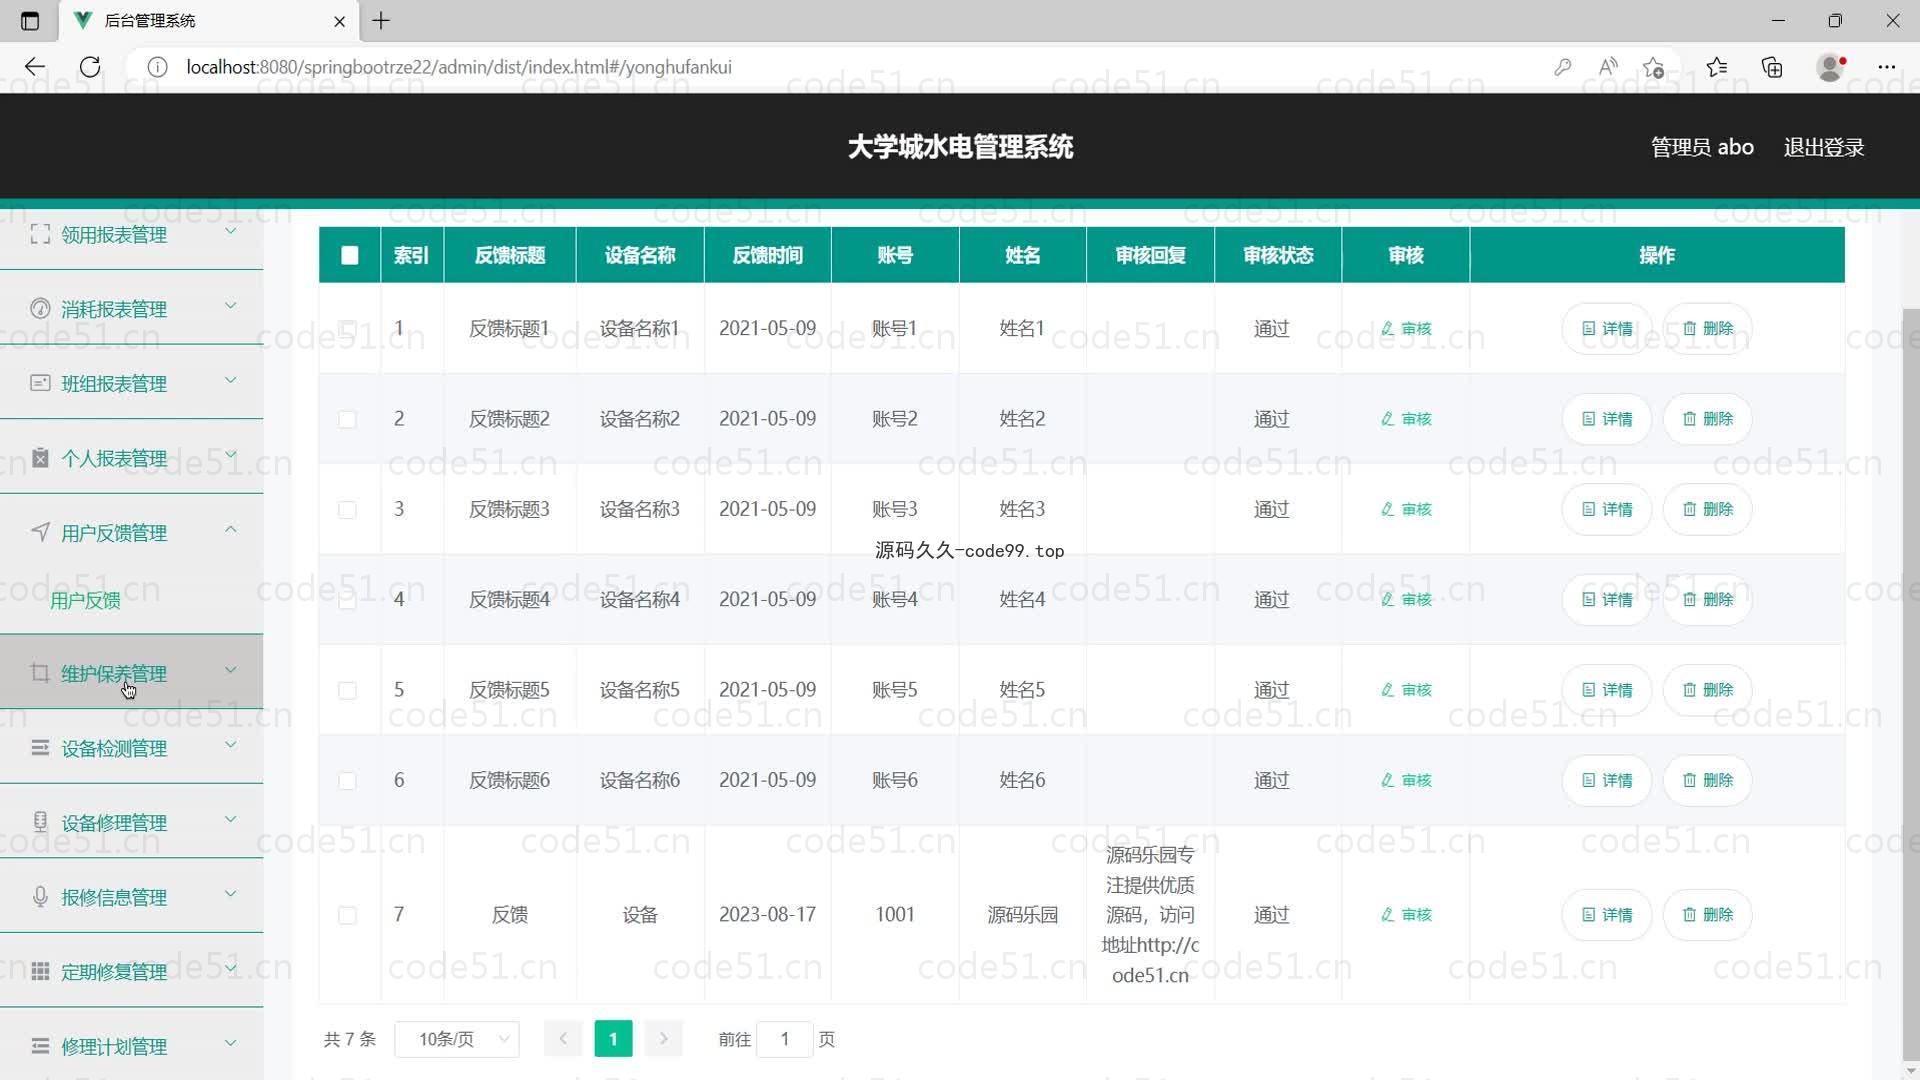Click 删除 for row 反馈标题3
The width and height of the screenshot is (1920, 1080).
1707,509
